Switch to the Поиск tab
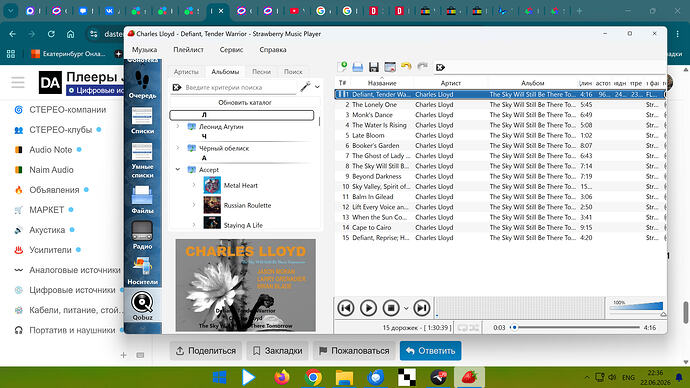Screen dimensions: 690x388 click(x=293, y=71)
